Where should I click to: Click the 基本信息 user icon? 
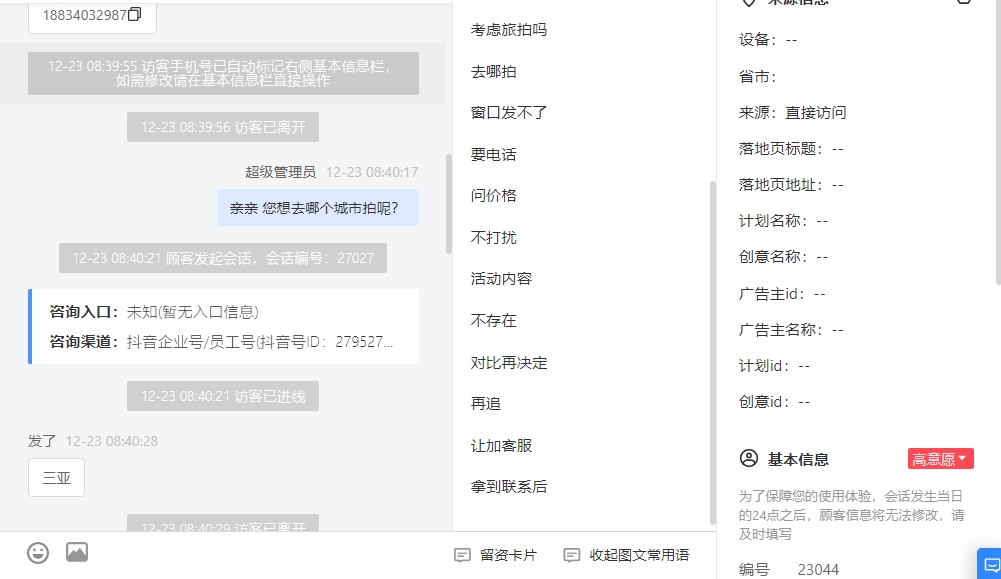coord(749,458)
